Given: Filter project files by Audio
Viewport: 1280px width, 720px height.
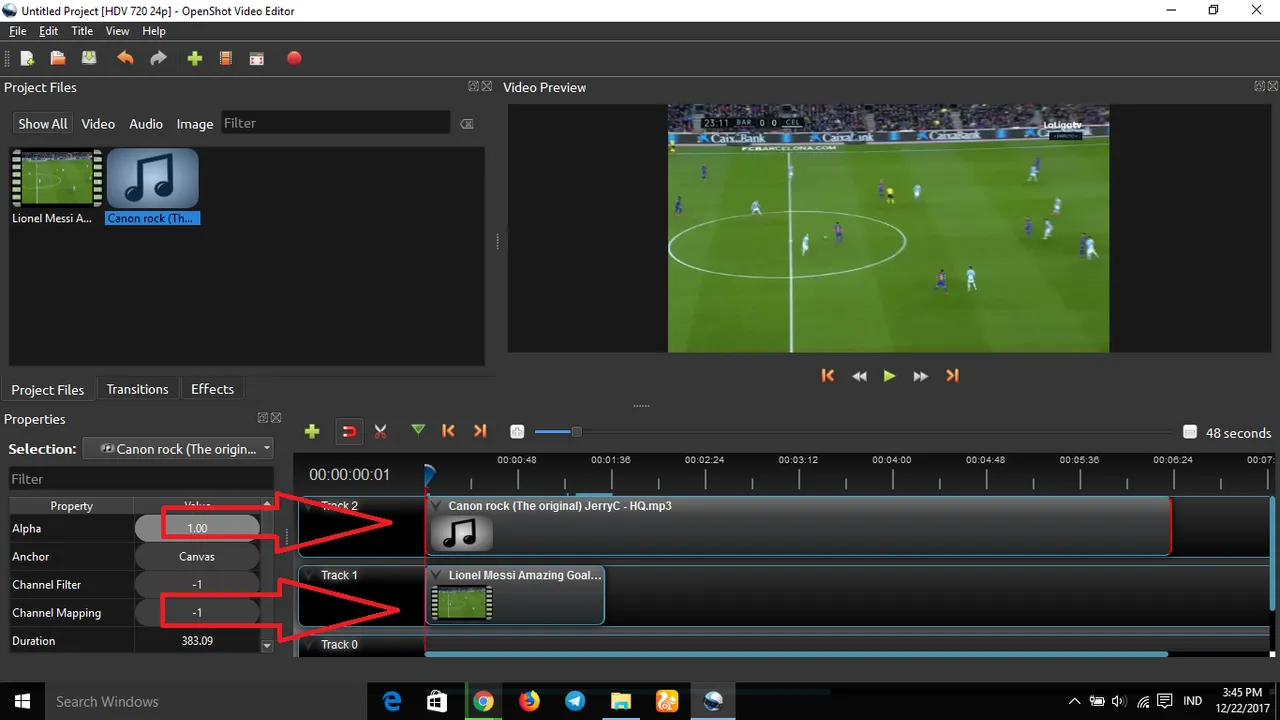Looking at the screenshot, I should 146,124.
